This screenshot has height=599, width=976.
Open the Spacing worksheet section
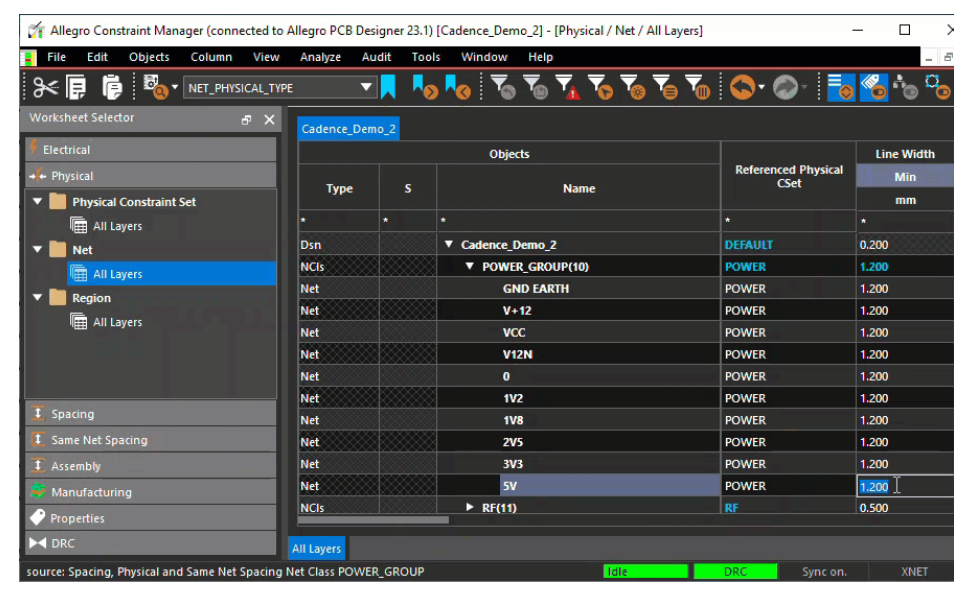click(151, 414)
